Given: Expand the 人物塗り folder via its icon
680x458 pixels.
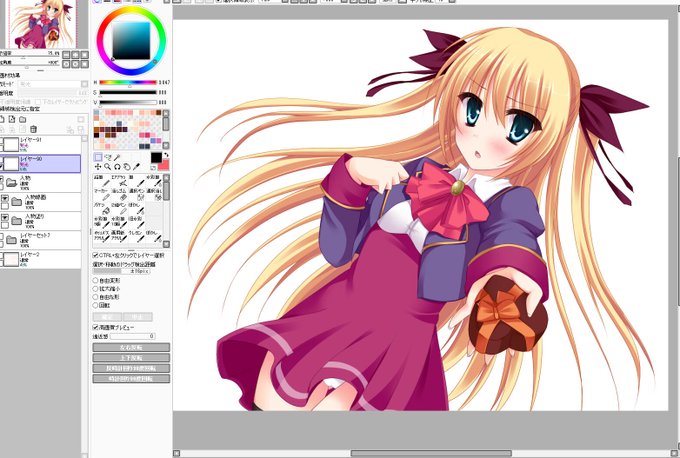Looking at the screenshot, I should click(x=17, y=221).
